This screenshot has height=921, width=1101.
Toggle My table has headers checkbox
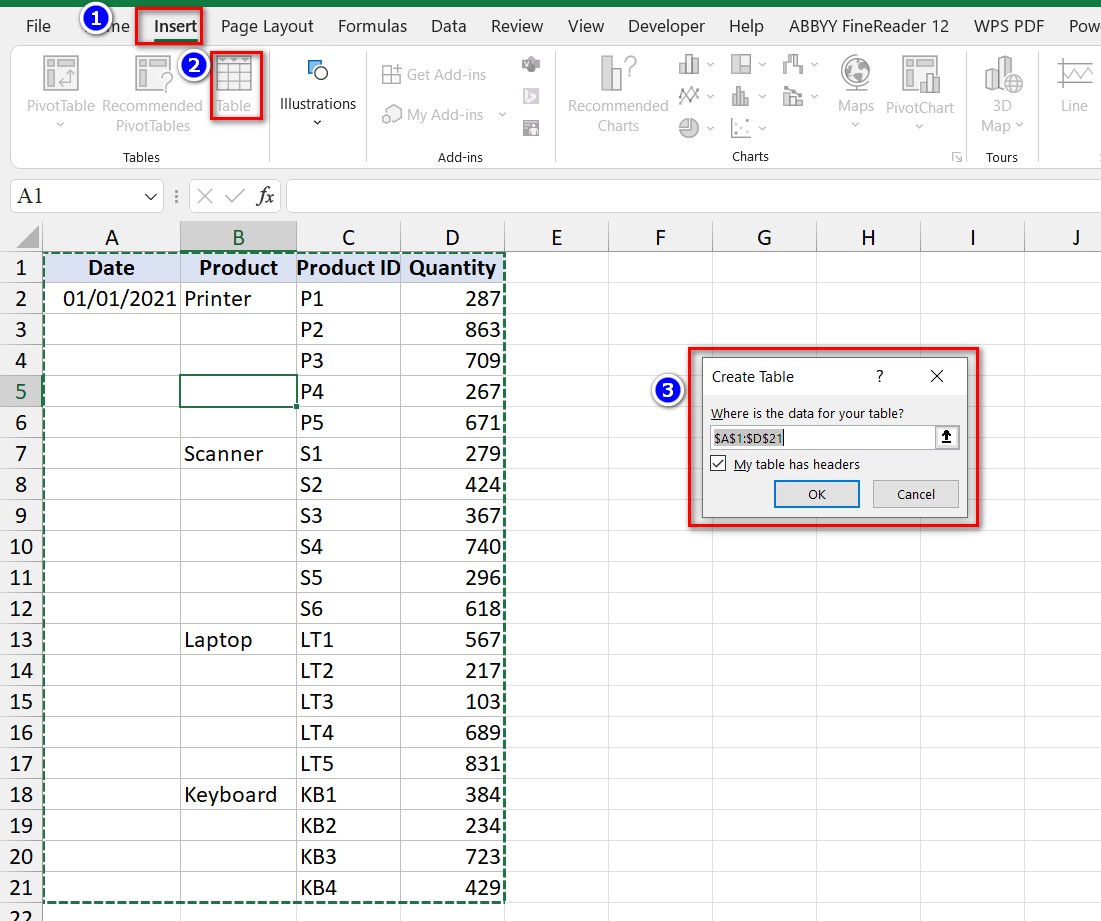click(x=718, y=464)
